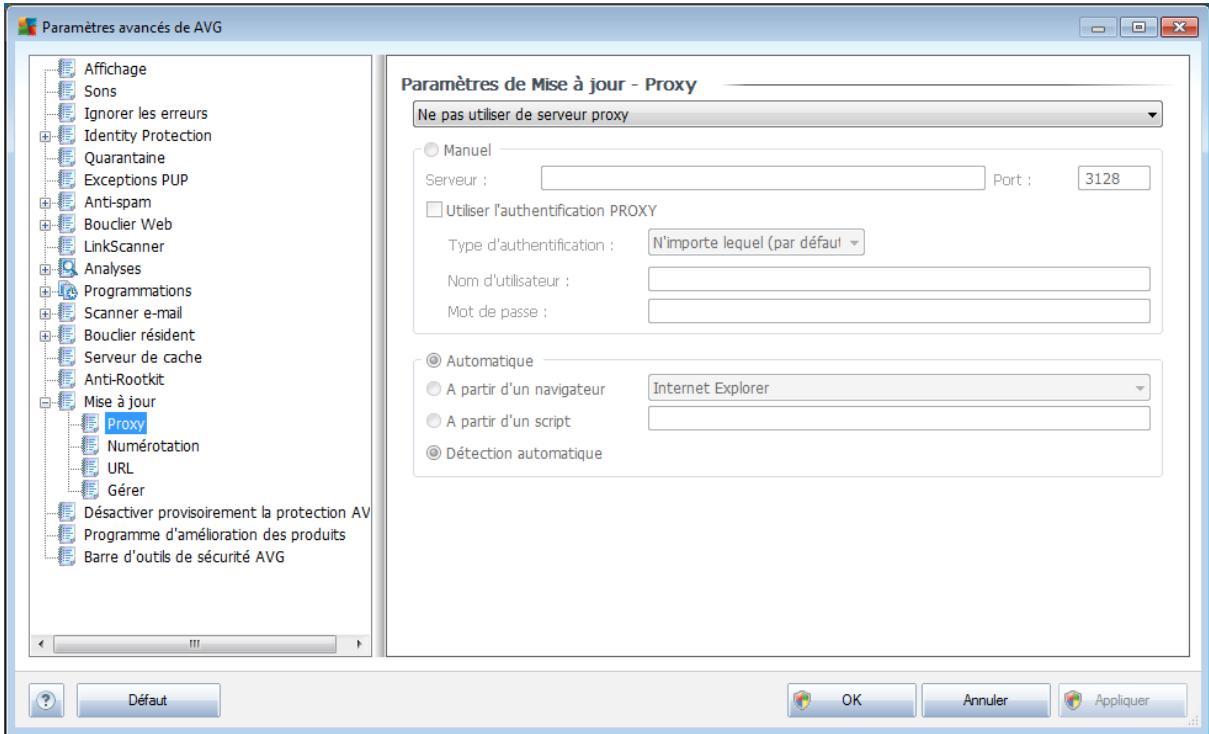Screen dimensions: 1209x734
Task: Click the Port field showing 3128
Action: 1114,178
